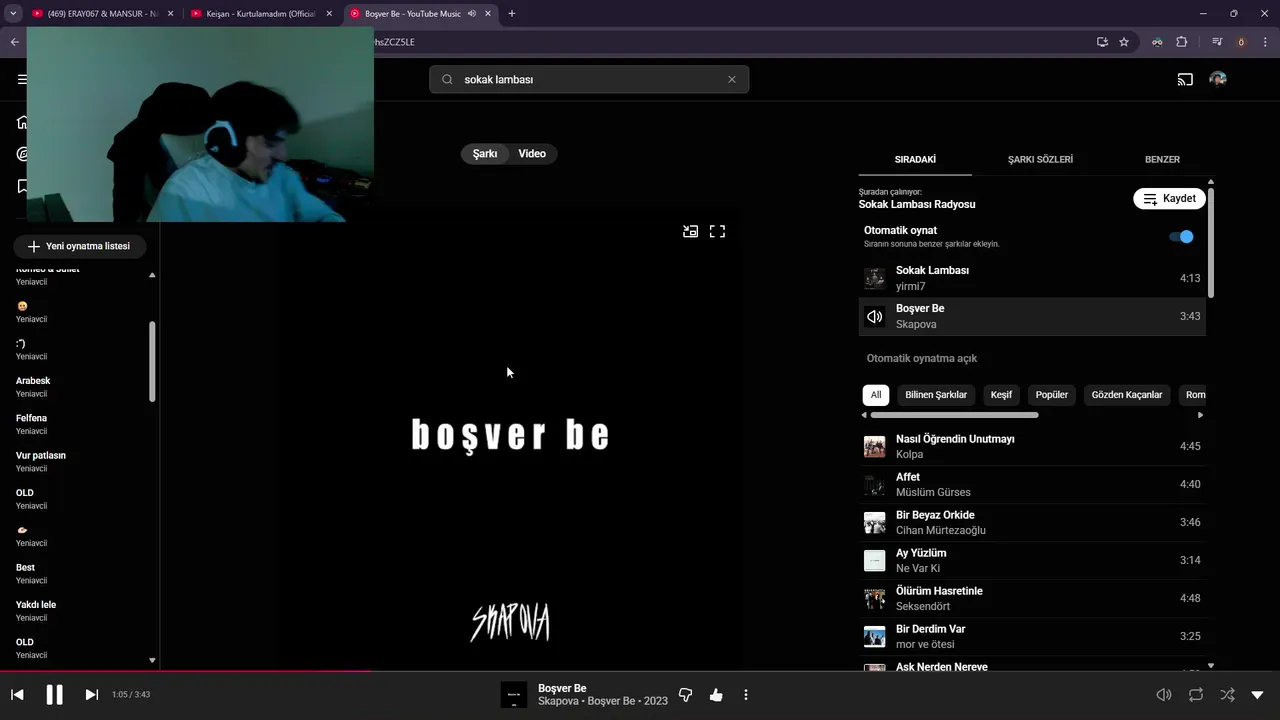Open the account avatar menu
Screen dimensions: 1280x720
click(1218, 79)
